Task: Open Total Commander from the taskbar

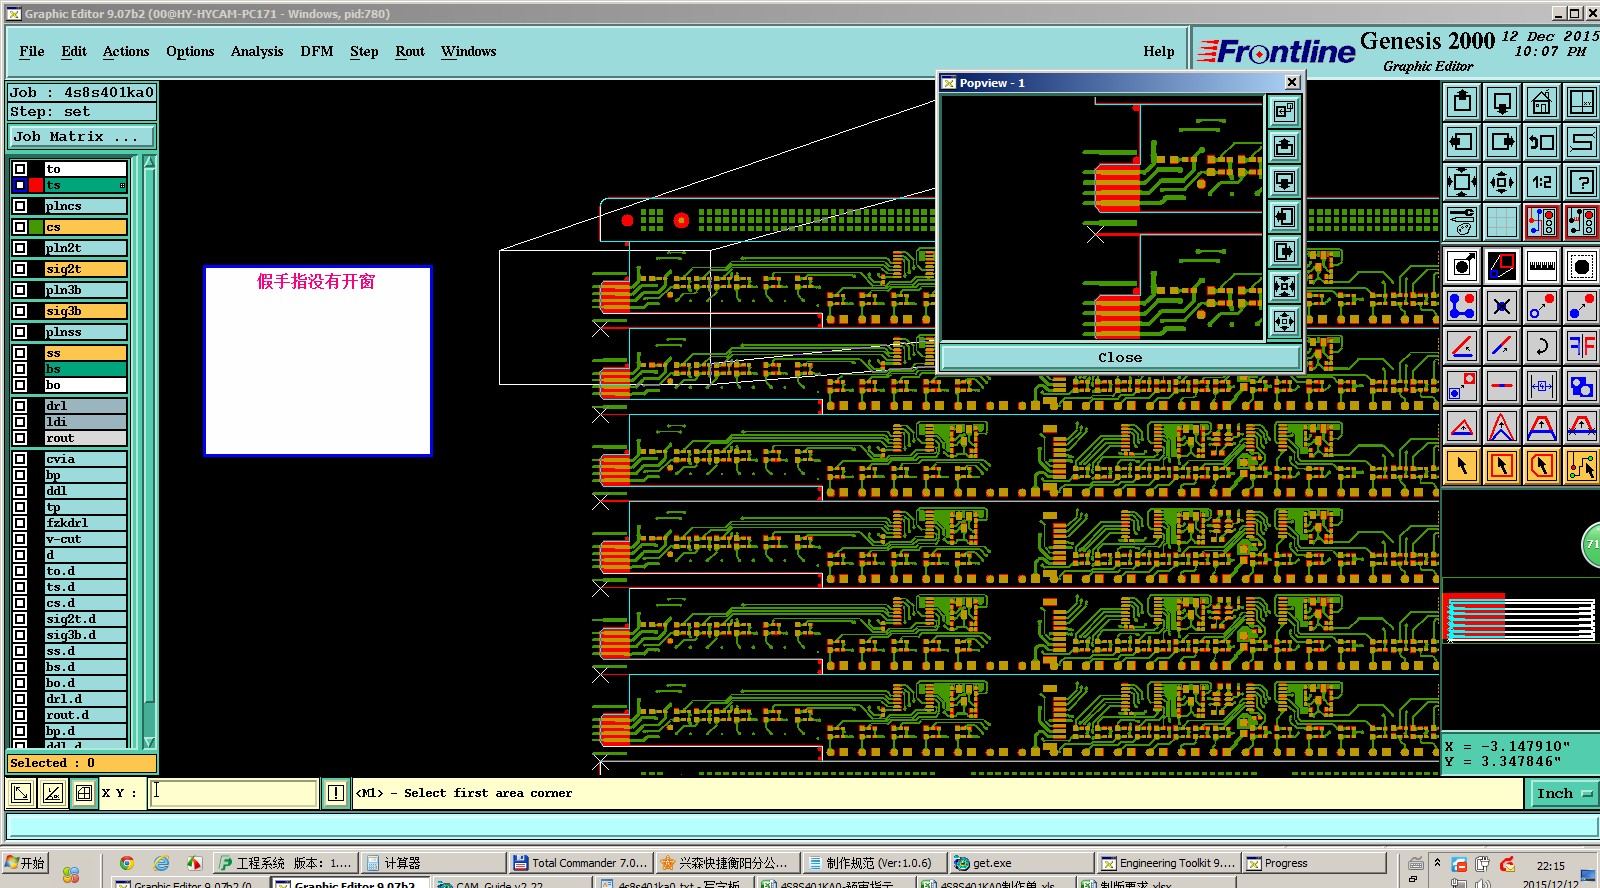Action: pos(581,863)
